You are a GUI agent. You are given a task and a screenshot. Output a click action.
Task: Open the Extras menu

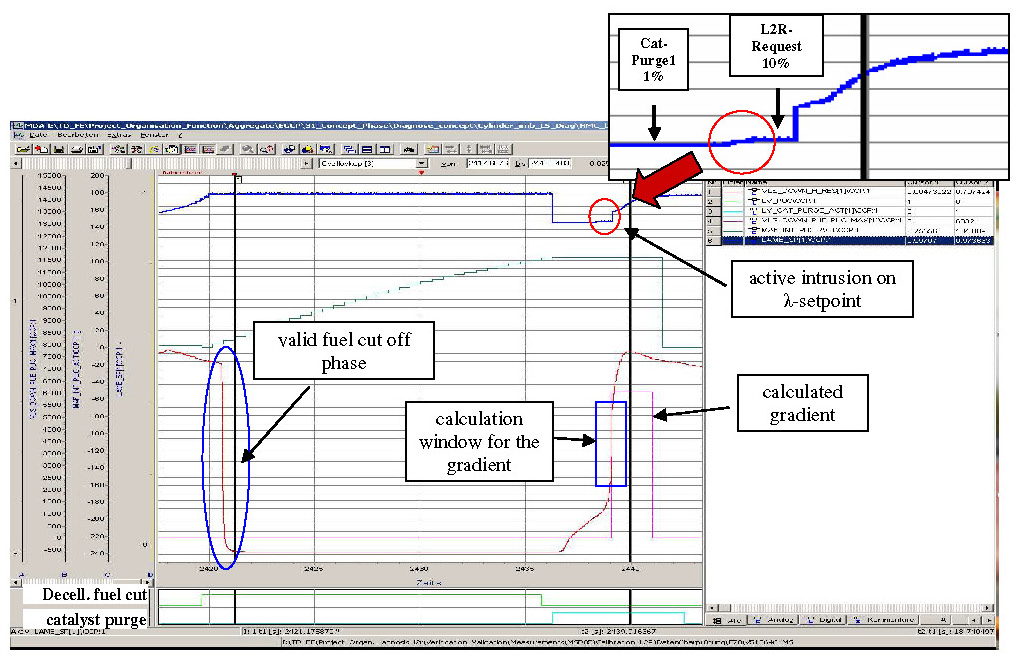pyautogui.click(x=119, y=134)
